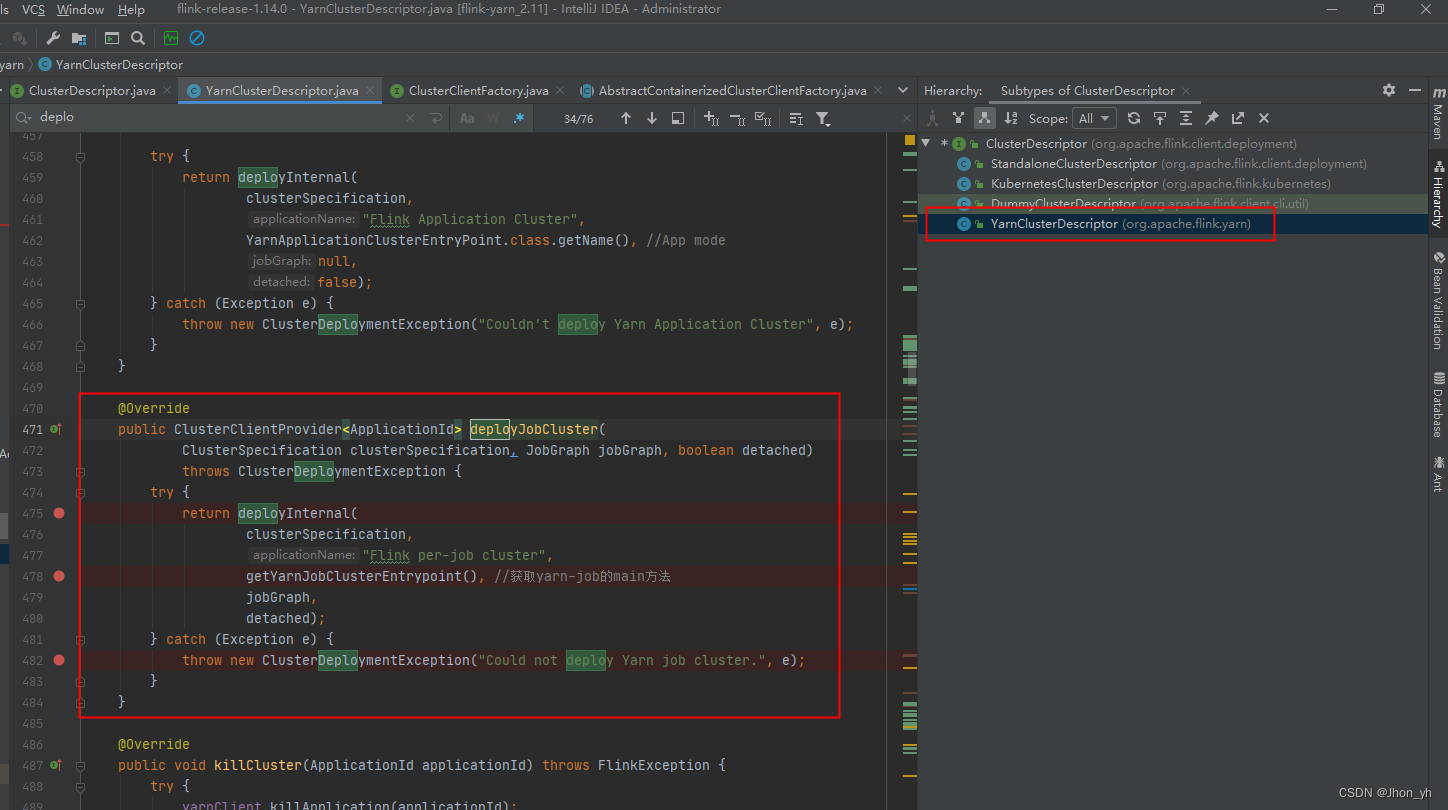Image resolution: width=1448 pixels, height=810 pixels.
Task: Open the Project Structure wrench icon
Action: coord(53,38)
